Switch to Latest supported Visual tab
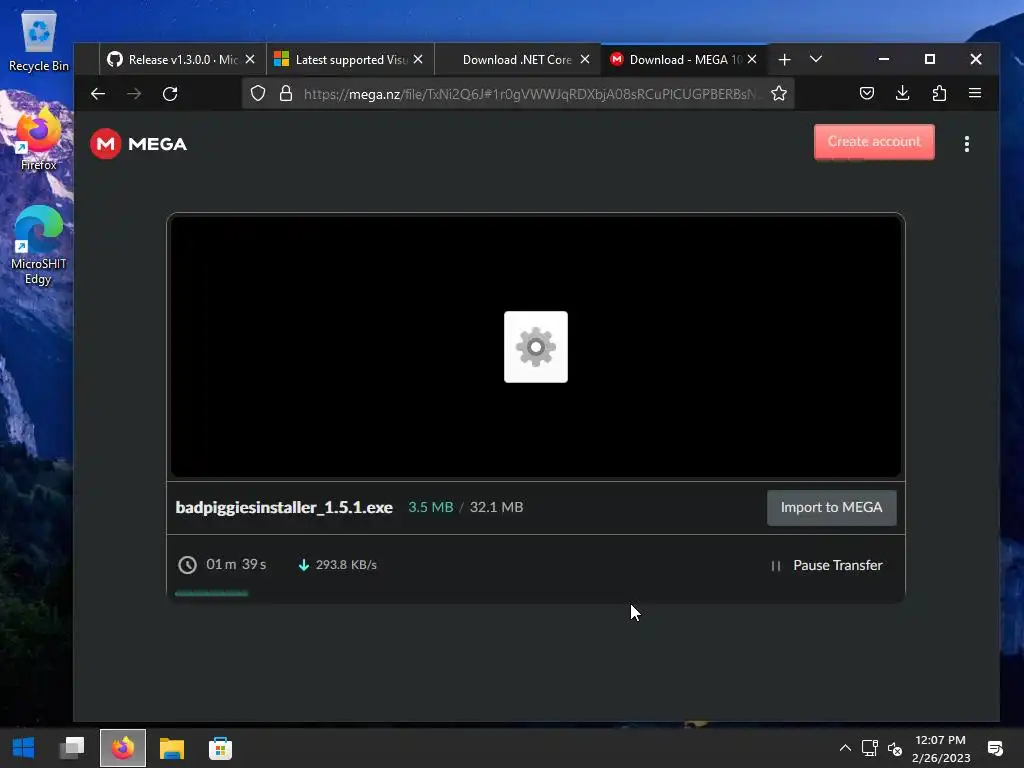The height and width of the screenshot is (768, 1024). [x=349, y=59]
